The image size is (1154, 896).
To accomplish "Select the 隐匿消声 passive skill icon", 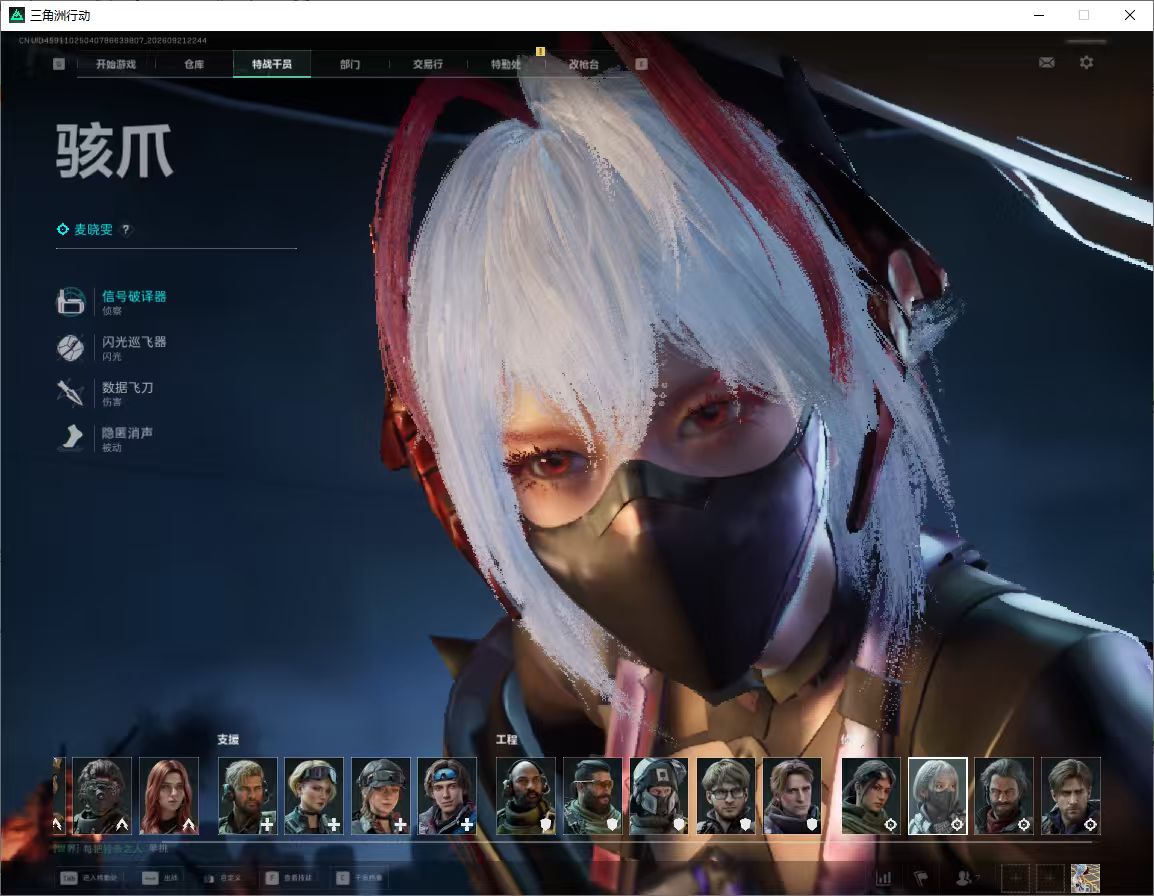I will pyautogui.click(x=71, y=437).
